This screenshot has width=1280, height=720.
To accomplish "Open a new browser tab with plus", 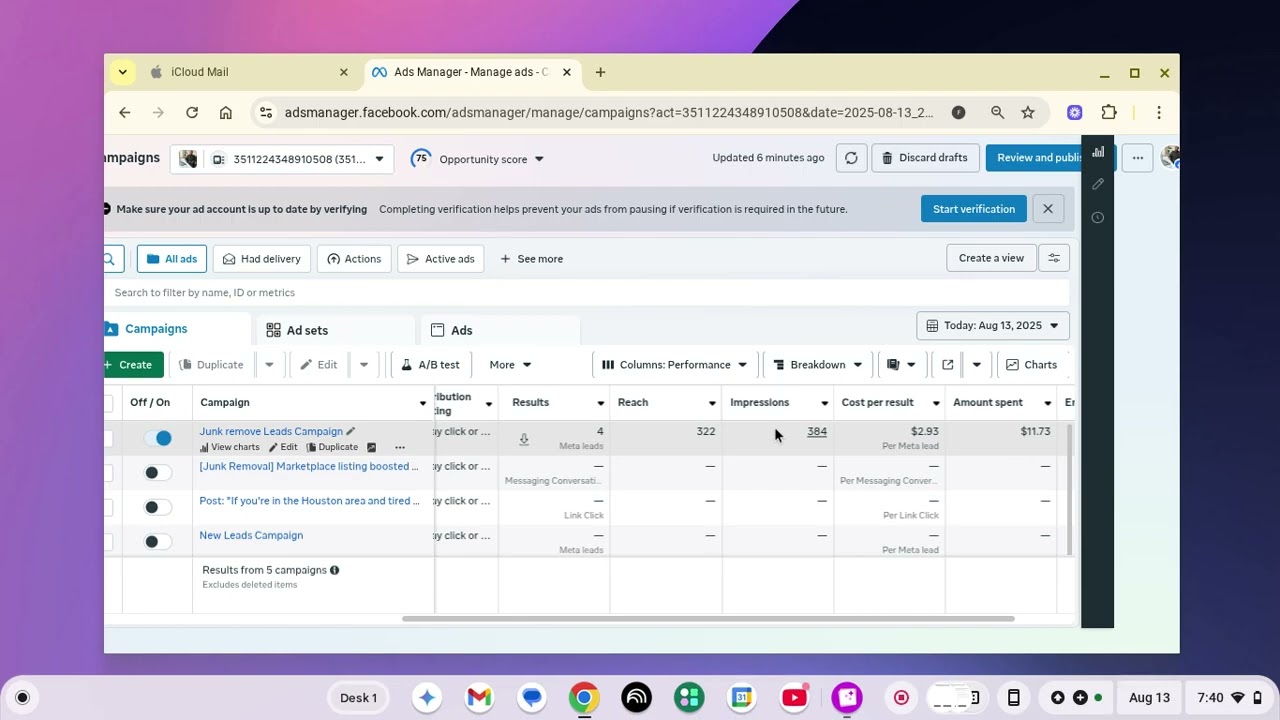I will (x=600, y=72).
